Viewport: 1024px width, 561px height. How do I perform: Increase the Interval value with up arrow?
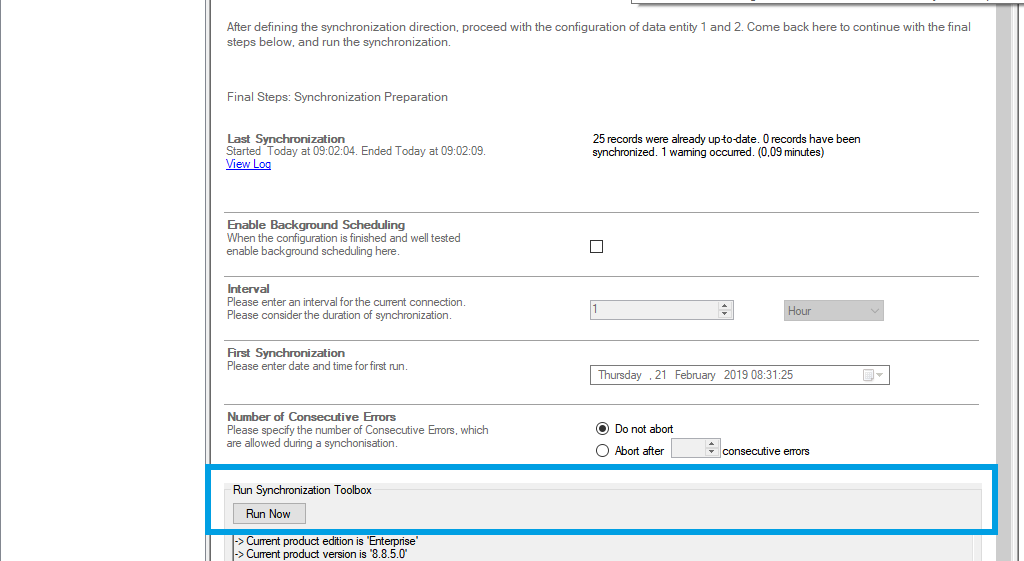pos(725,306)
